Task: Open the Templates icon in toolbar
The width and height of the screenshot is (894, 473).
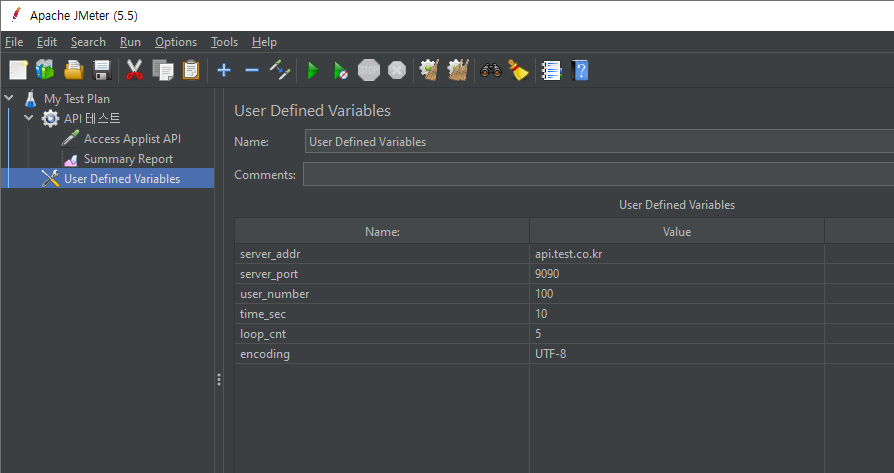Action: (x=45, y=70)
